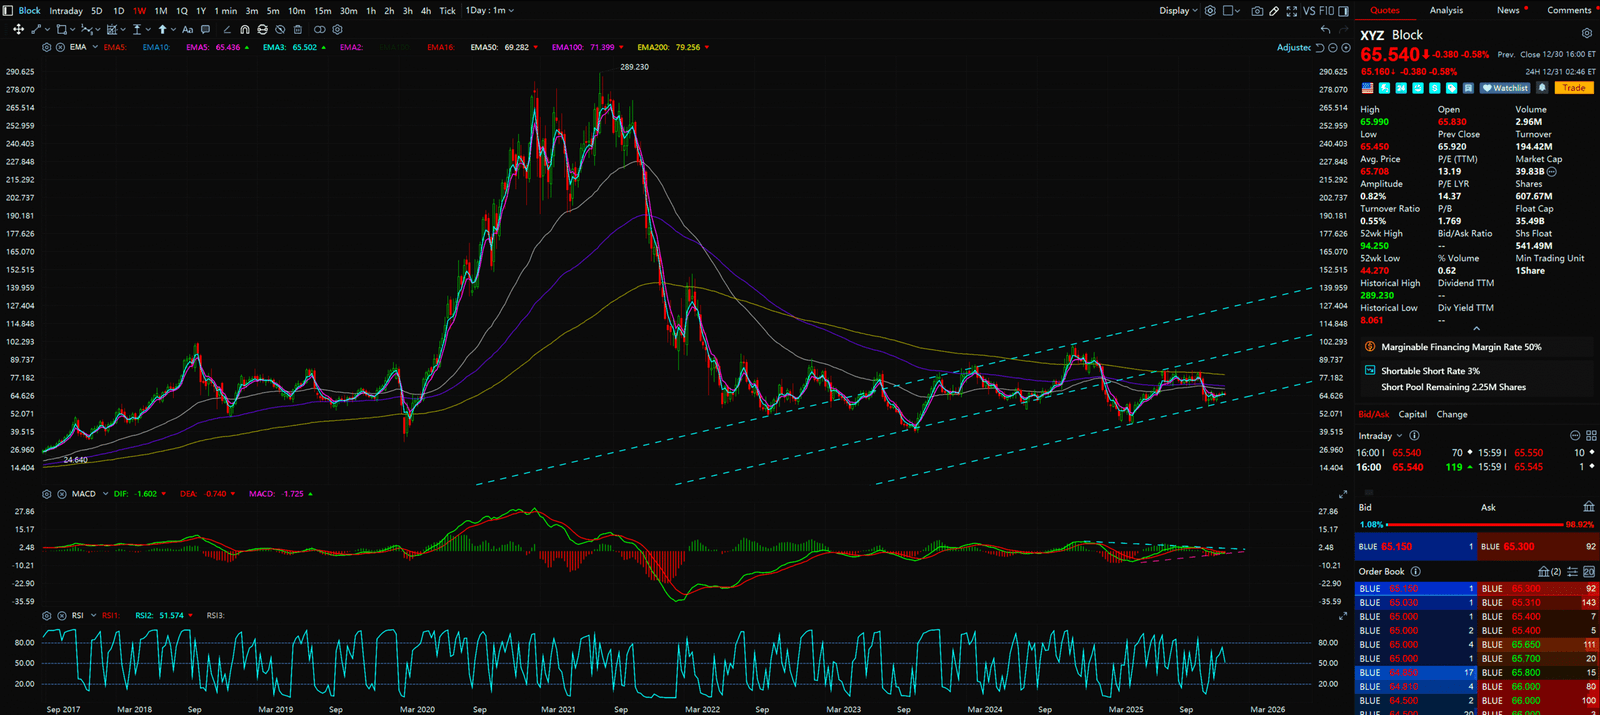Image resolution: width=1600 pixels, height=715 pixels.
Task: Click the trash icon to delete drawings
Action: point(297,30)
